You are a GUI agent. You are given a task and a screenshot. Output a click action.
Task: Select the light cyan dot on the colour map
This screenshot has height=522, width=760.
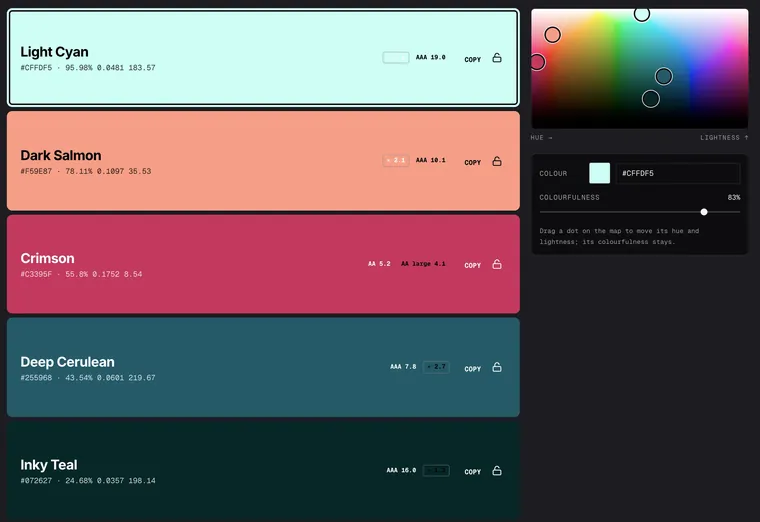click(x=642, y=15)
